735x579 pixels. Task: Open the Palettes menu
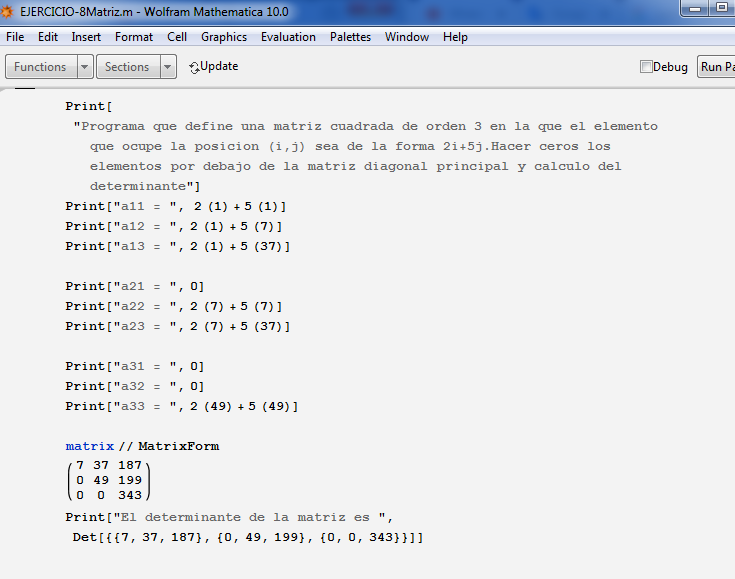tap(350, 37)
